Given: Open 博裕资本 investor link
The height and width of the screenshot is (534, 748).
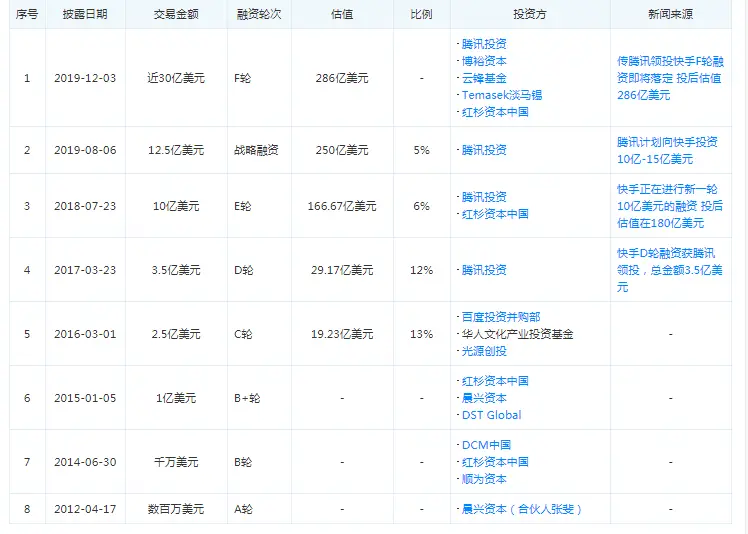Looking at the screenshot, I should 484,61.
